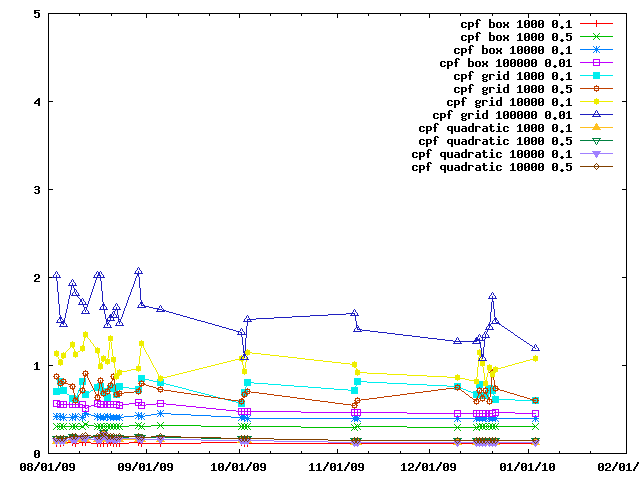Click the last blue triangle data point near 01/01/10
Image resolution: width=640 pixels, height=480 pixels.
click(536, 347)
